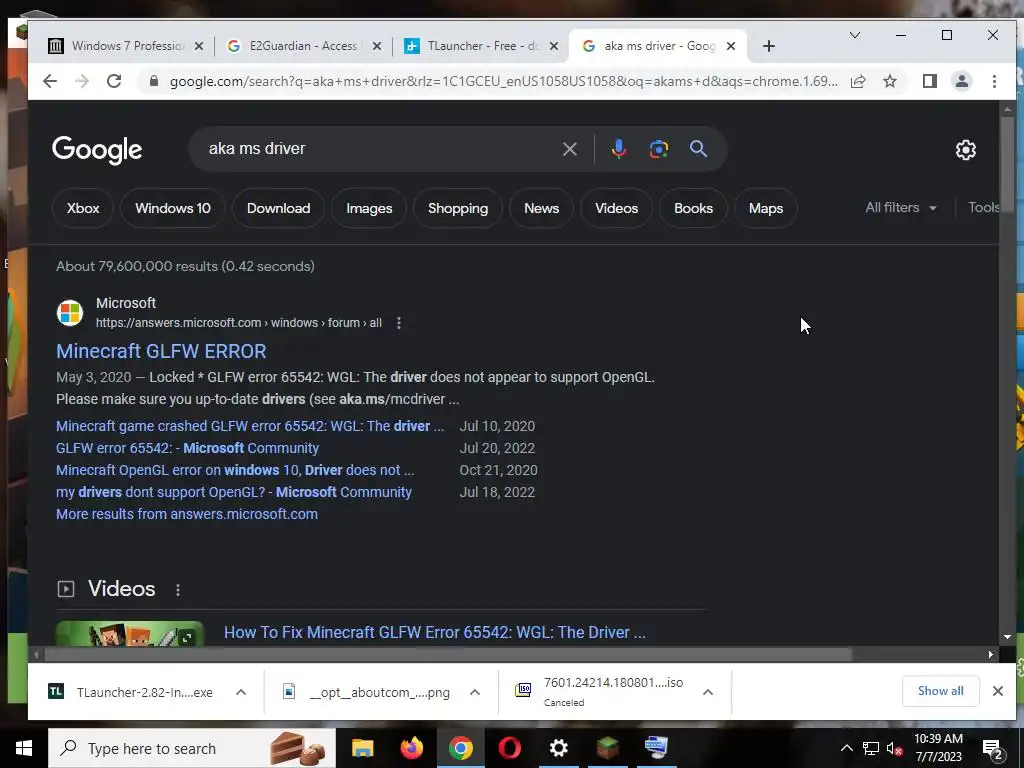Start voice search with the microphone
The width and height of the screenshot is (1024, 768).
[618, 149]
